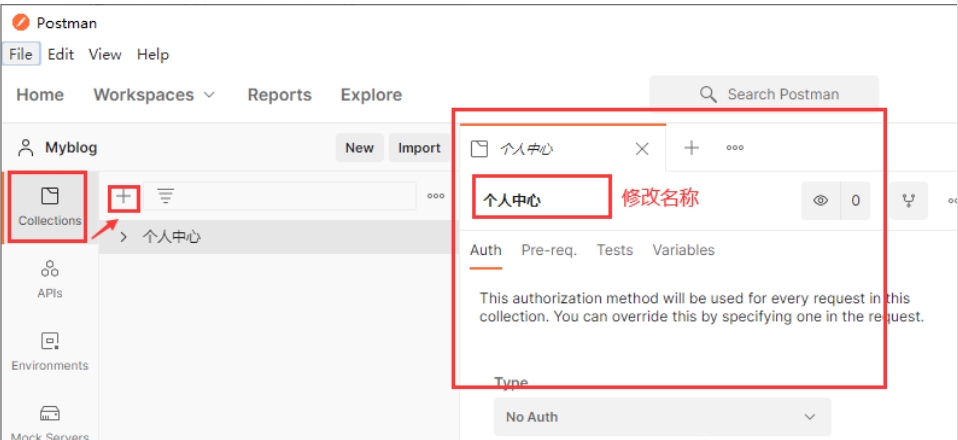Open tab bar more options ellipsis

pyautogui.click(x=734, y=147)
